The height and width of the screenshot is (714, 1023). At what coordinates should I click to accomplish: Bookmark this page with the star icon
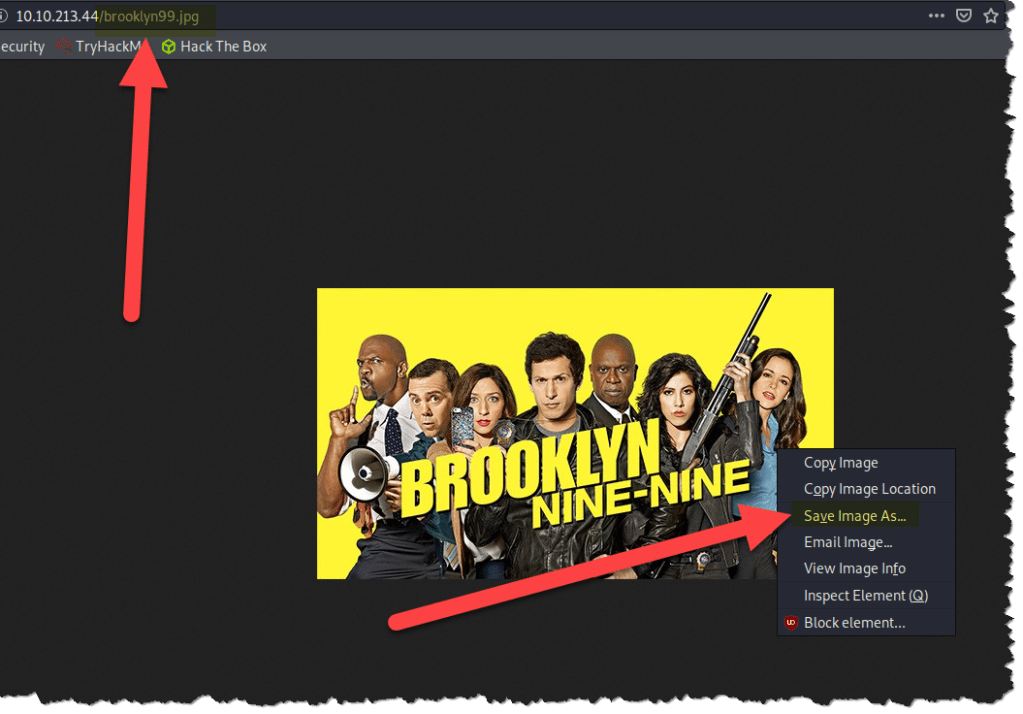coord(991,16)
